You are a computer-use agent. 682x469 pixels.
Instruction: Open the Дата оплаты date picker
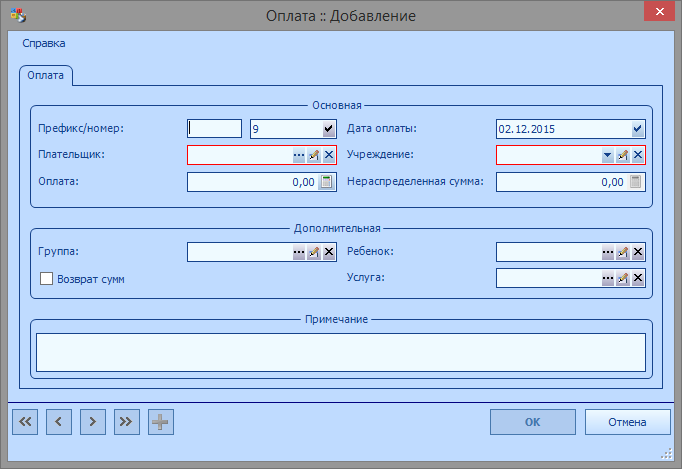638,129
